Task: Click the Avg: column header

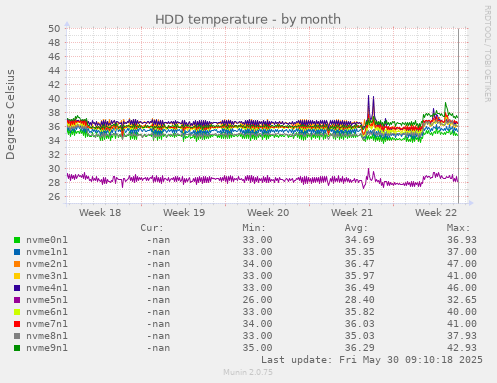Action: click(x=356, y=228)
